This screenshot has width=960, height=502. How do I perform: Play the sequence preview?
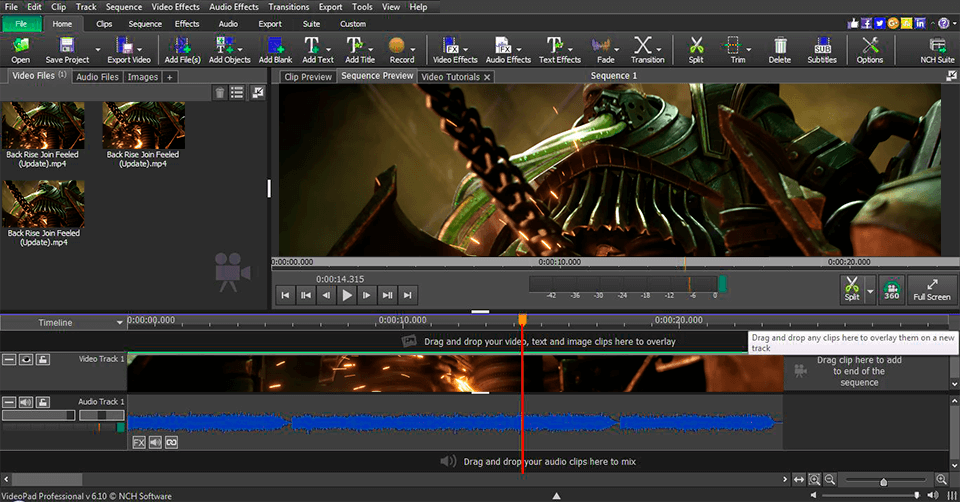[347, 295]
